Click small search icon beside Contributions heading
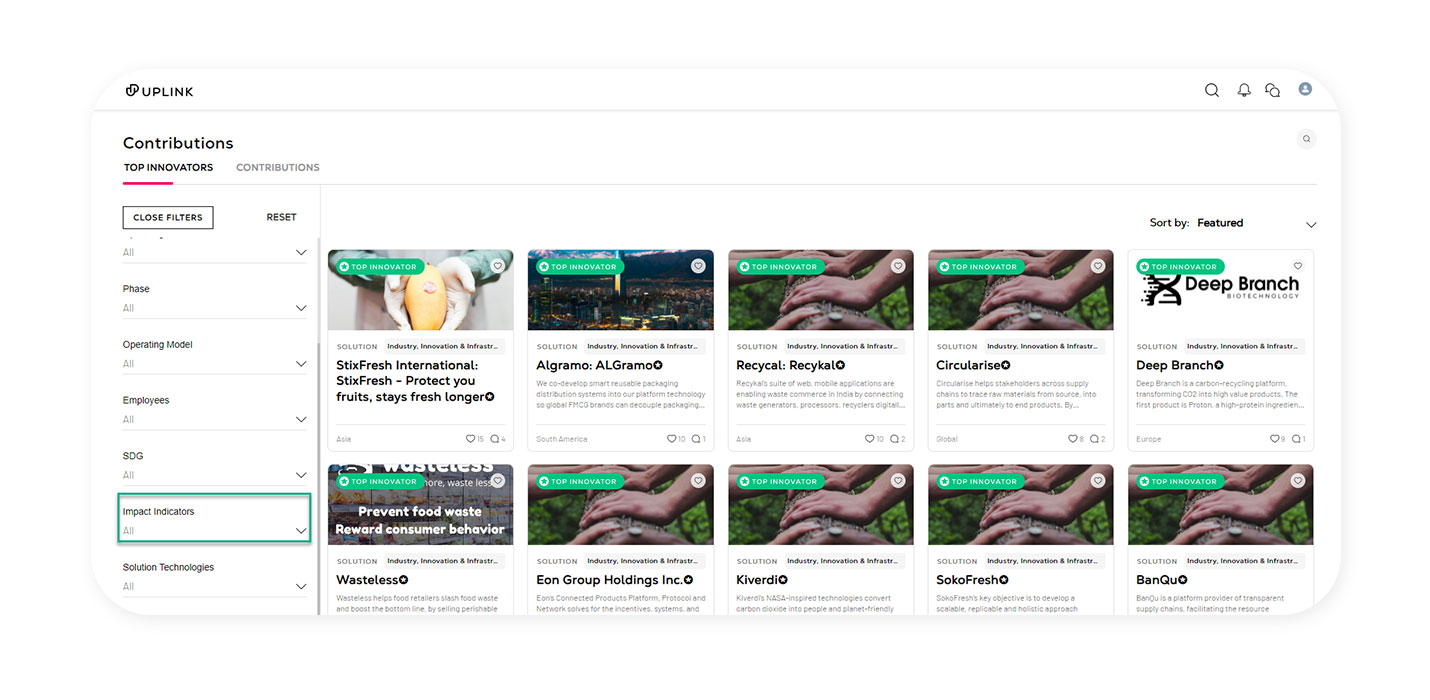 point(1306,139)
